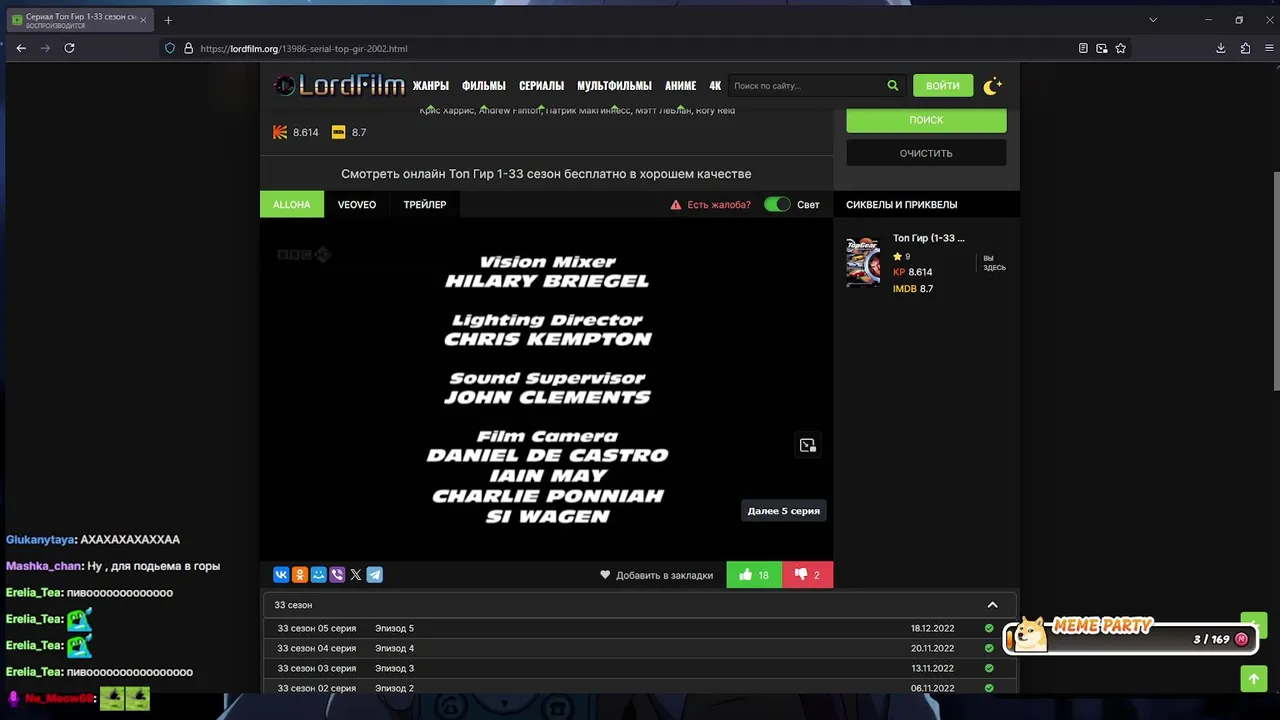Open reader view icon in address bar
Screen dimensions: 1280x720
[x=1083, y=48]
